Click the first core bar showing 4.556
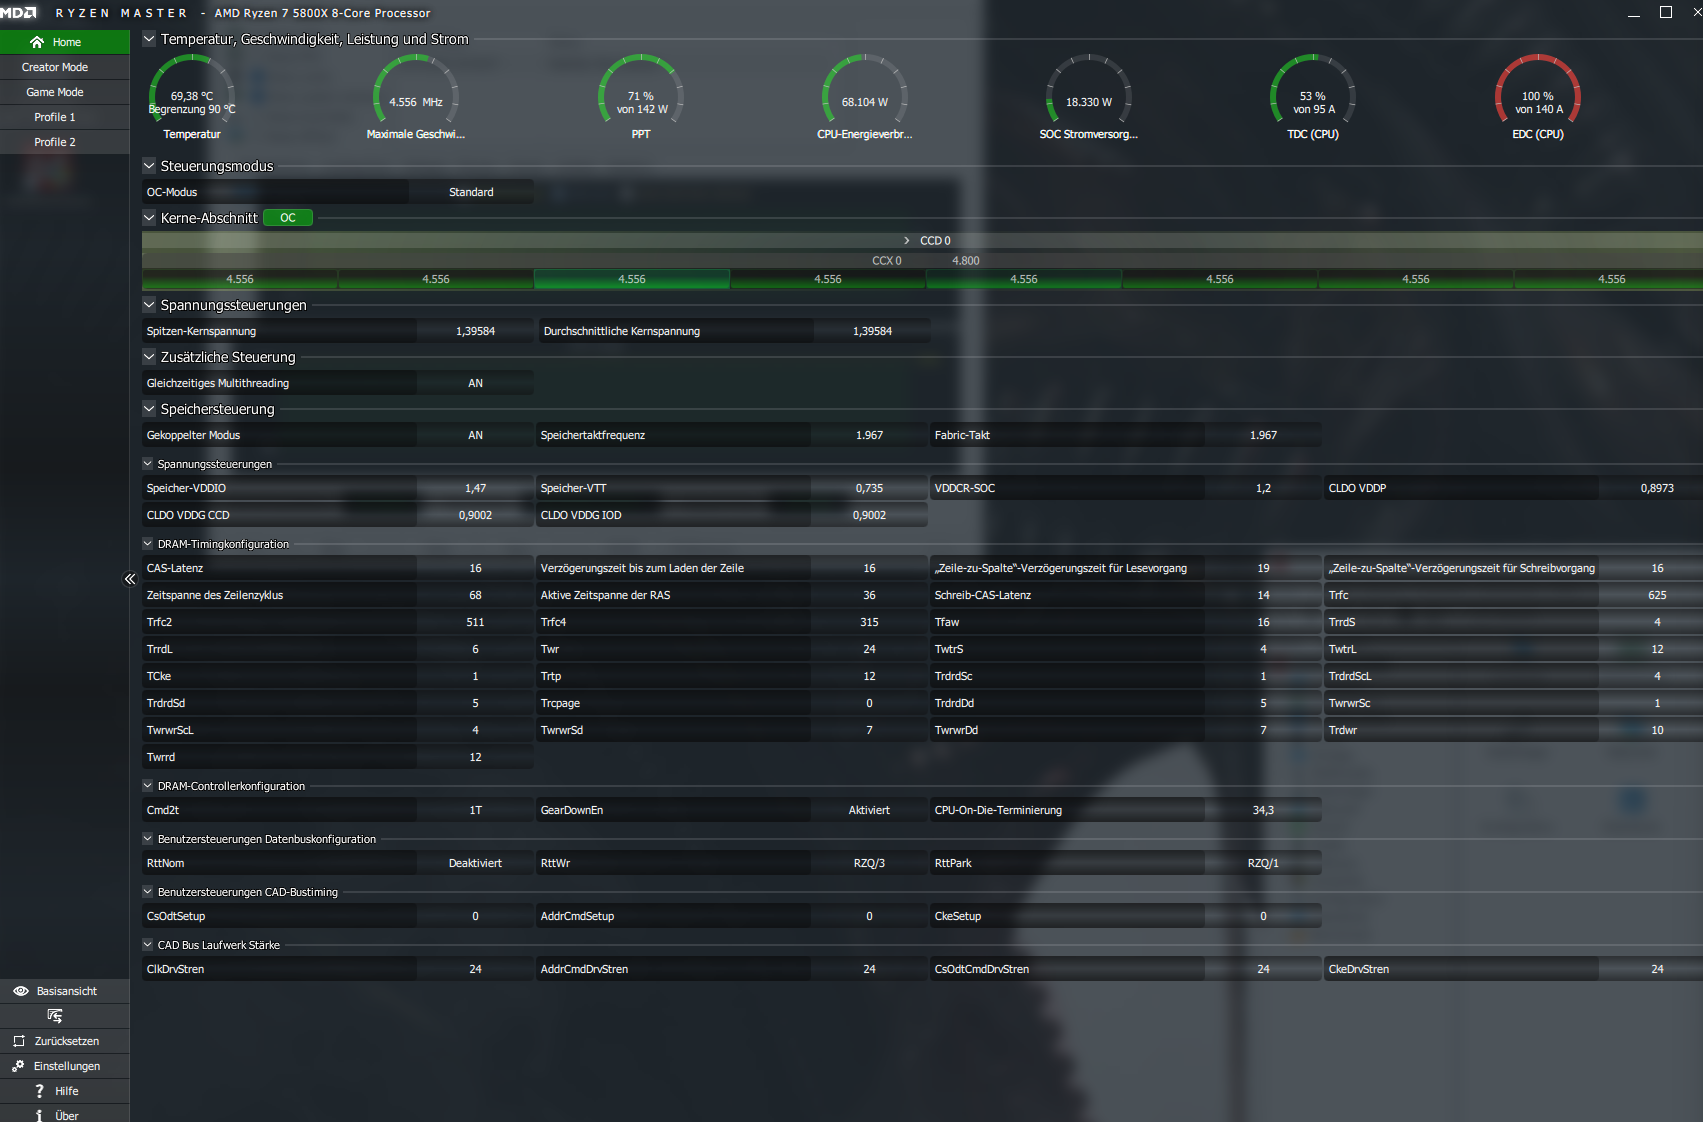 pos(240,279)
